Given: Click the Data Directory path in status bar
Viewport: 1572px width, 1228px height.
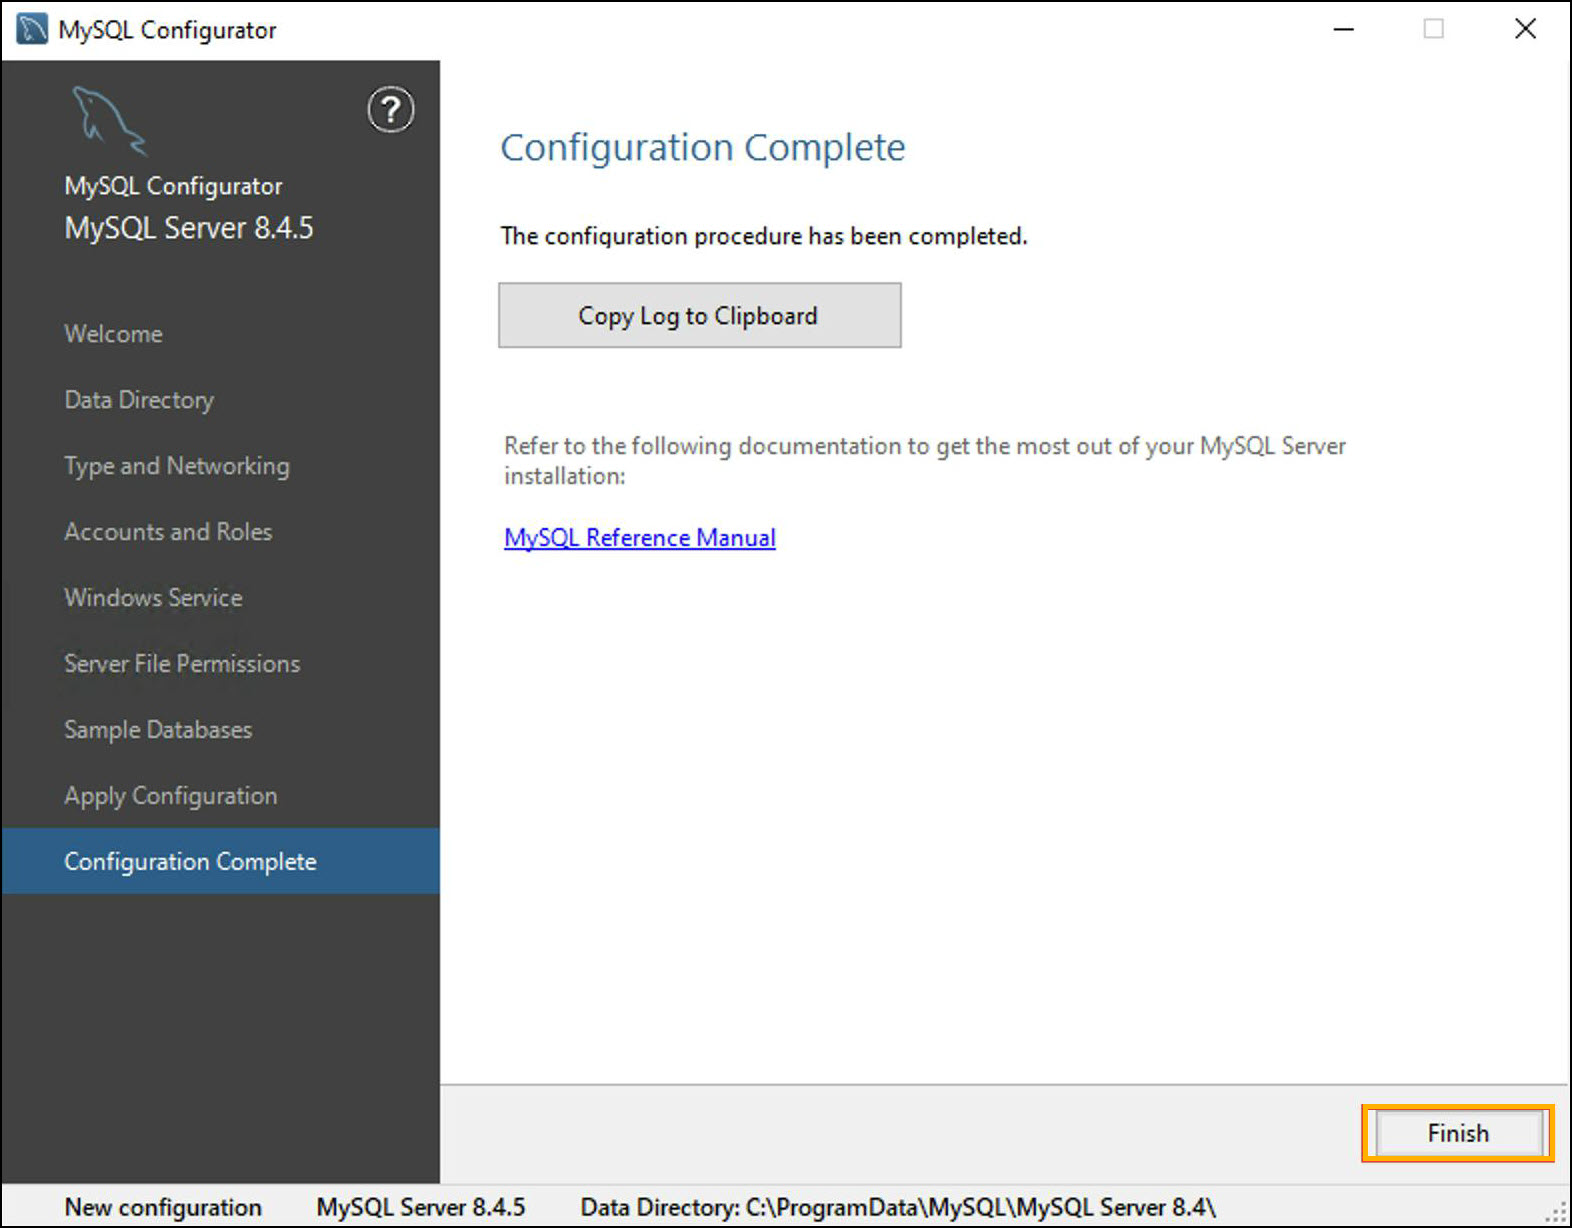Looking at the screenshot, I should (x=898, y=1207).
